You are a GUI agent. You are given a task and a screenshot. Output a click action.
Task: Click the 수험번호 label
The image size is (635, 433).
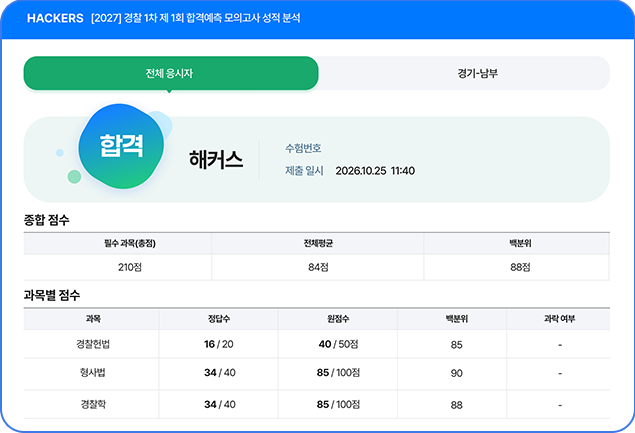(303, 148)
